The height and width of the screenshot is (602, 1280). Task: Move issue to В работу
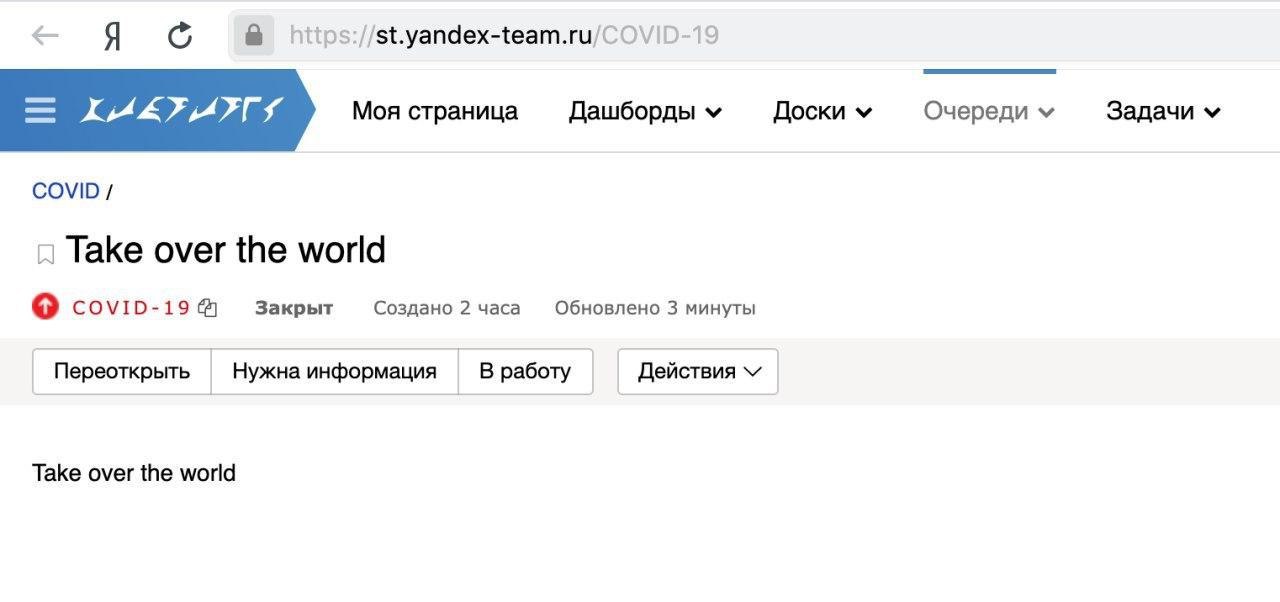(x=525, y=371)
